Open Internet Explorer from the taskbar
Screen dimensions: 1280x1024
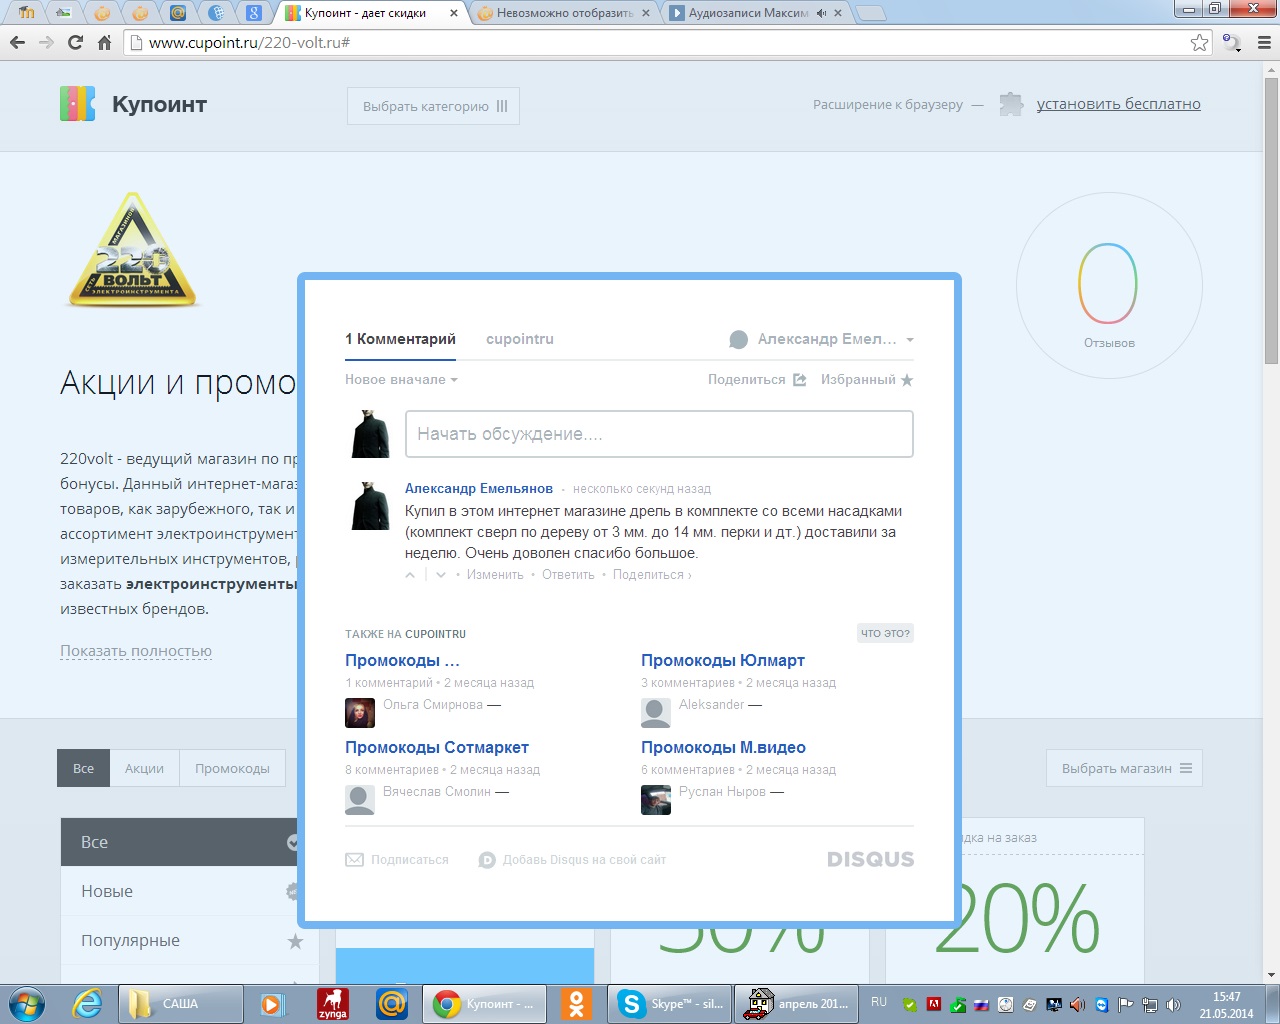coord(88,1003)
